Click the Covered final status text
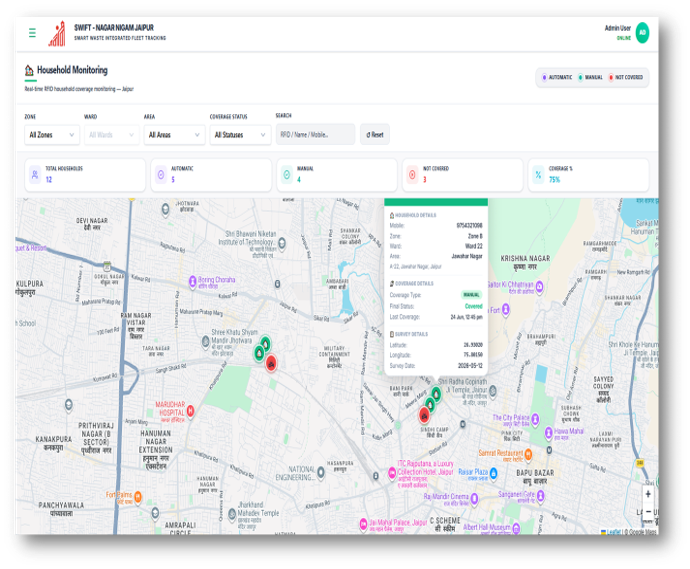 pos(473,306)
